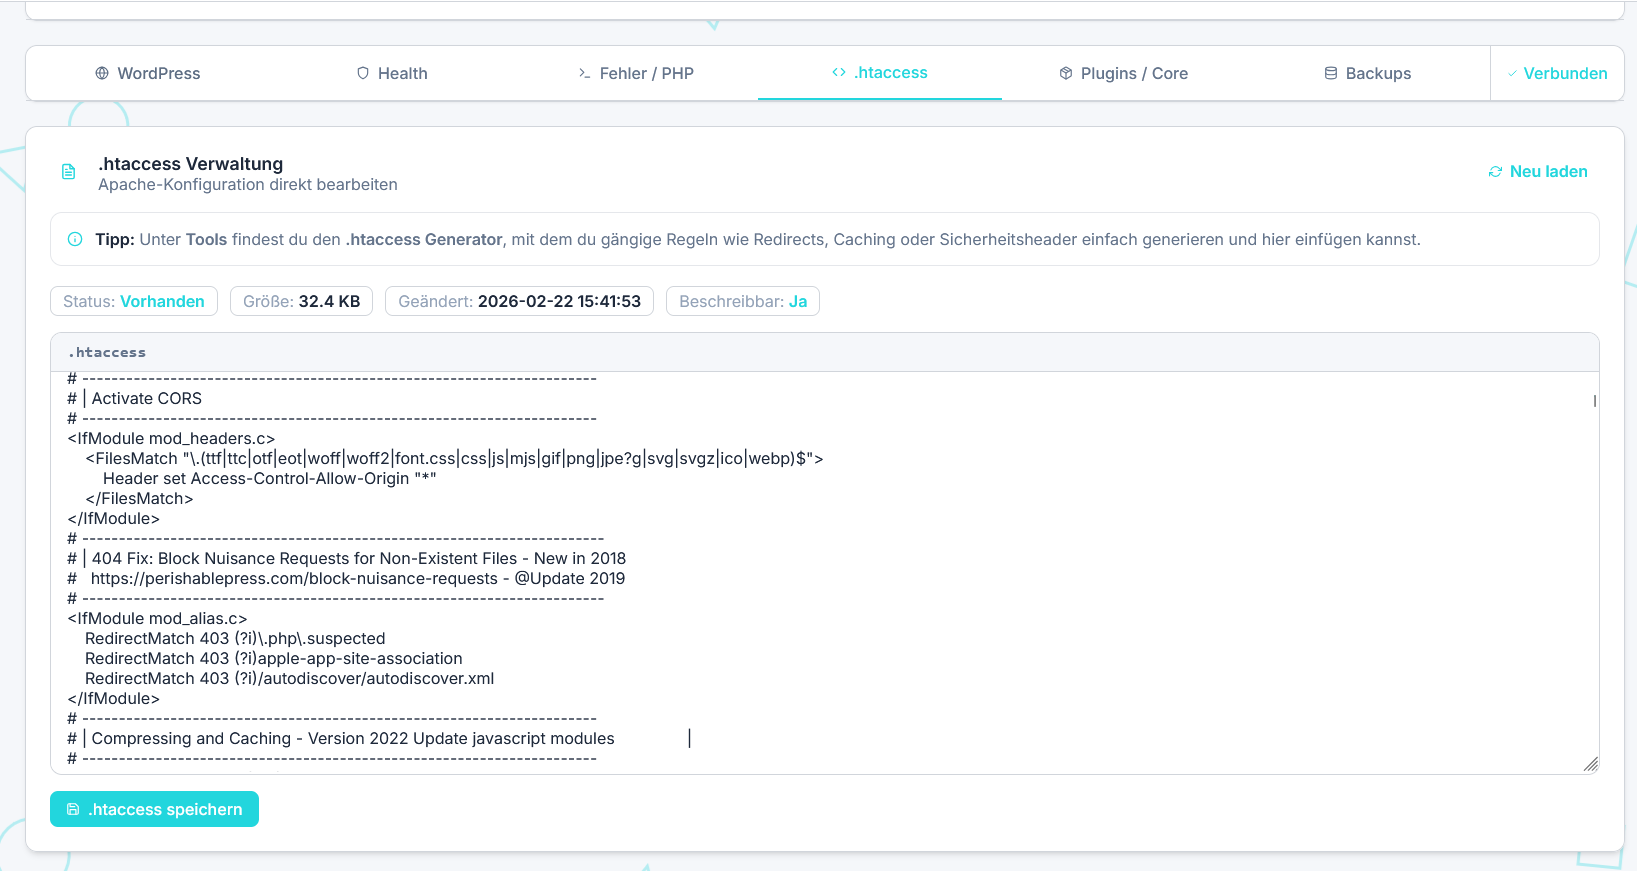
Task: Click the info icon next to Tipp
Action: (75, 239)
